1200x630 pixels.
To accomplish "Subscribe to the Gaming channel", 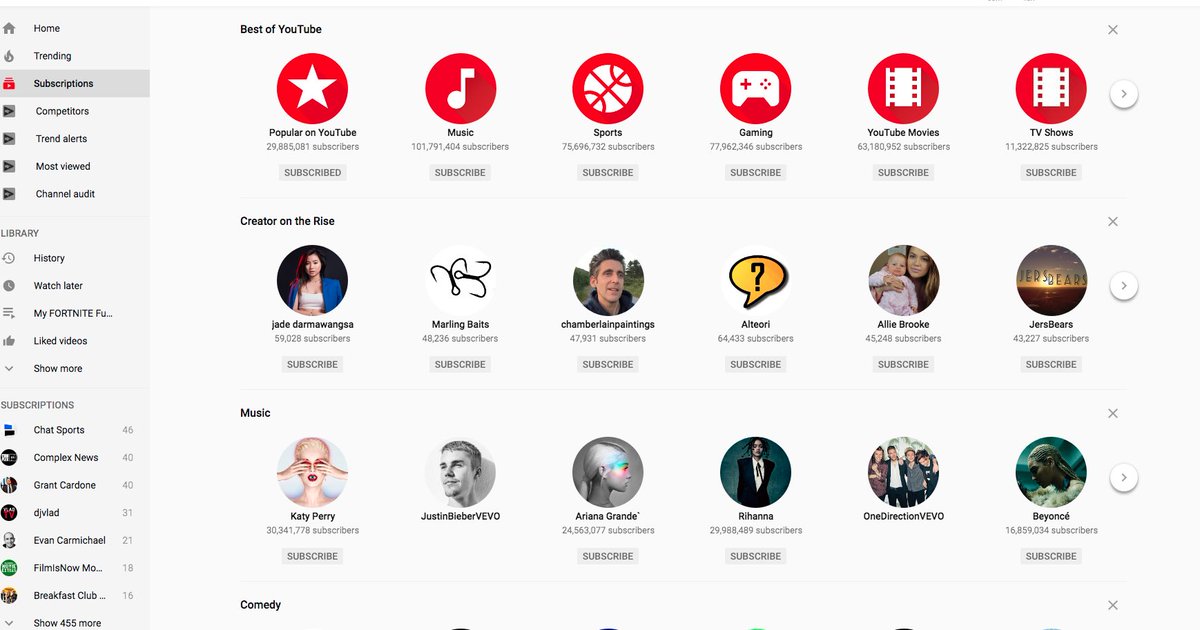I will pyautogui.click(x=756, y=173).
